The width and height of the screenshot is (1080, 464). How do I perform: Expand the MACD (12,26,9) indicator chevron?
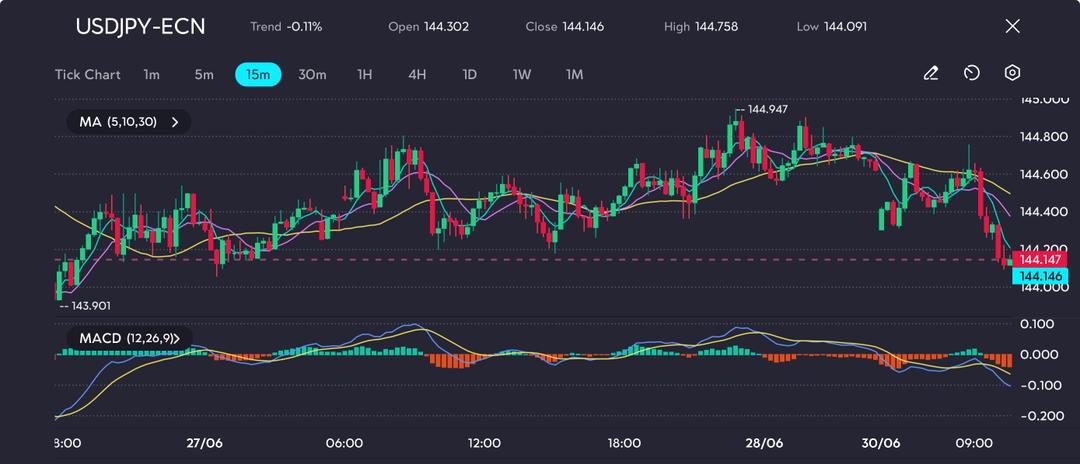click(x=188, y=339)
